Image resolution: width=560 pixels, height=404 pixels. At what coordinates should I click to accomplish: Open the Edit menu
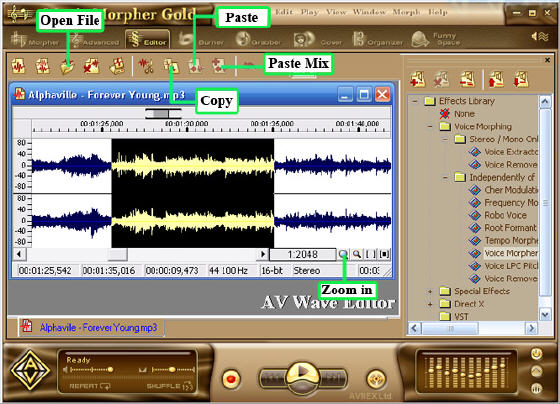[284, 12]
